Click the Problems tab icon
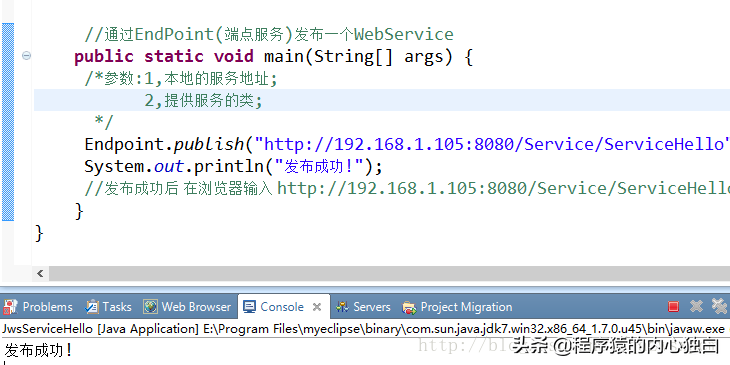The width and height of the screenshot is (730, 365). (10, 307)
